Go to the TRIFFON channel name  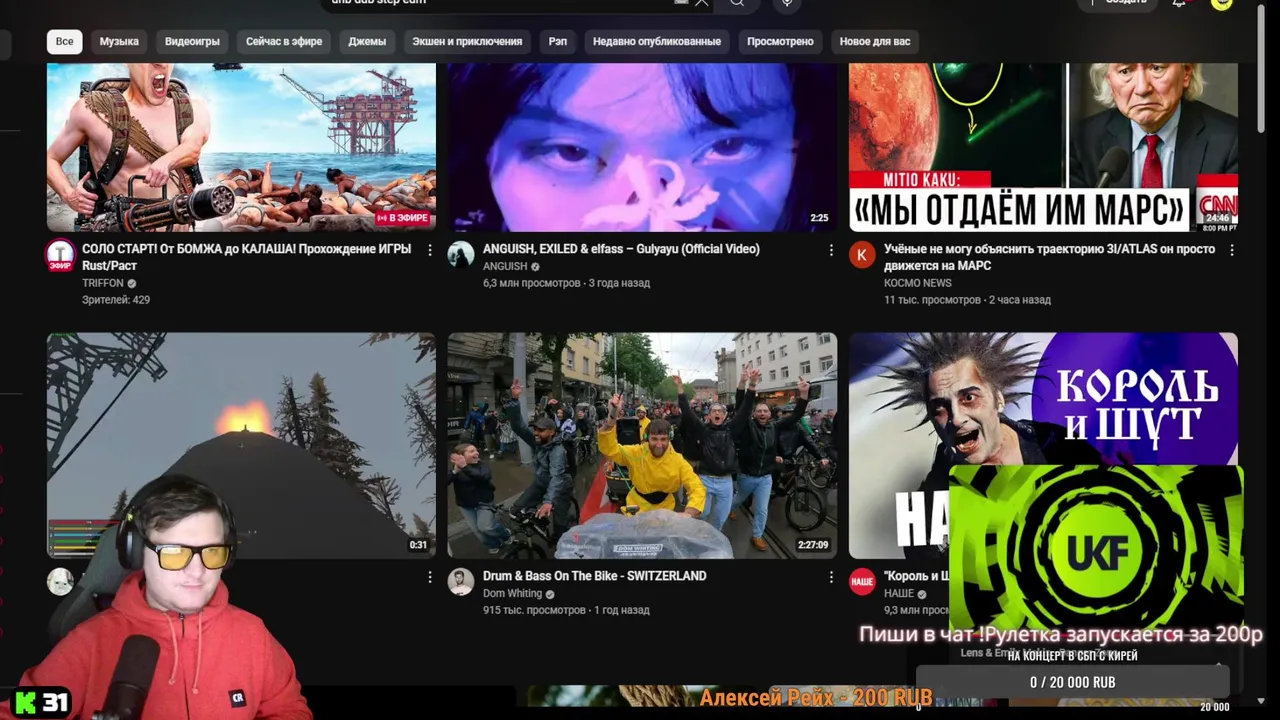103,284
